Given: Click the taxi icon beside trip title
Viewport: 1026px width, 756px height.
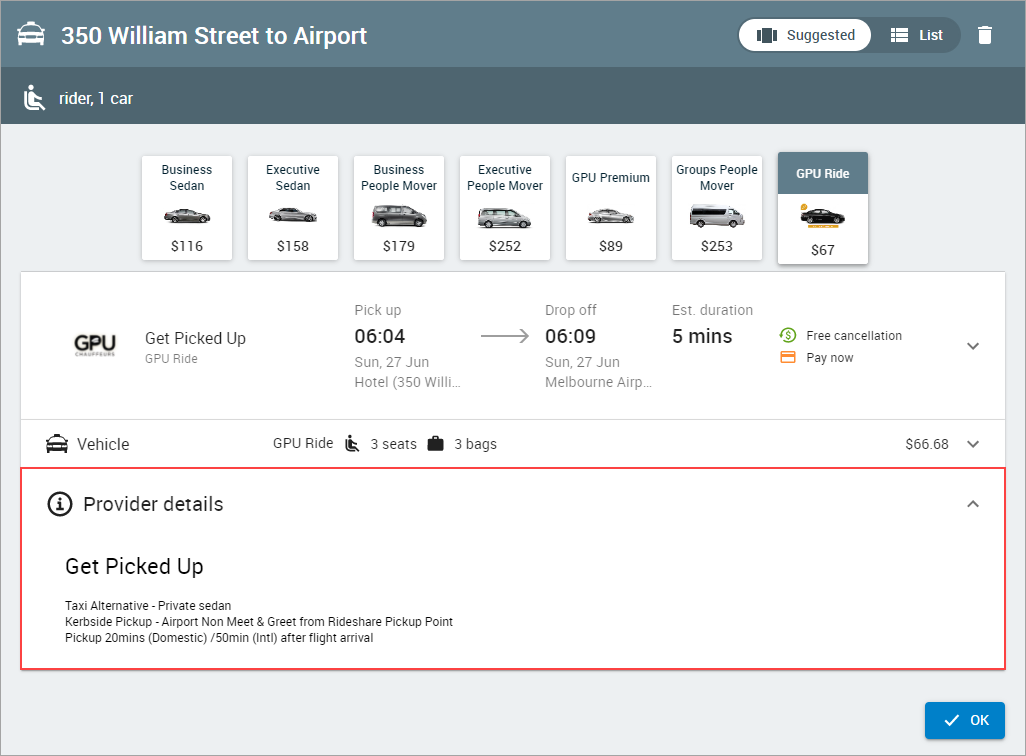Looking at the screenshot, I should point(31,35).
